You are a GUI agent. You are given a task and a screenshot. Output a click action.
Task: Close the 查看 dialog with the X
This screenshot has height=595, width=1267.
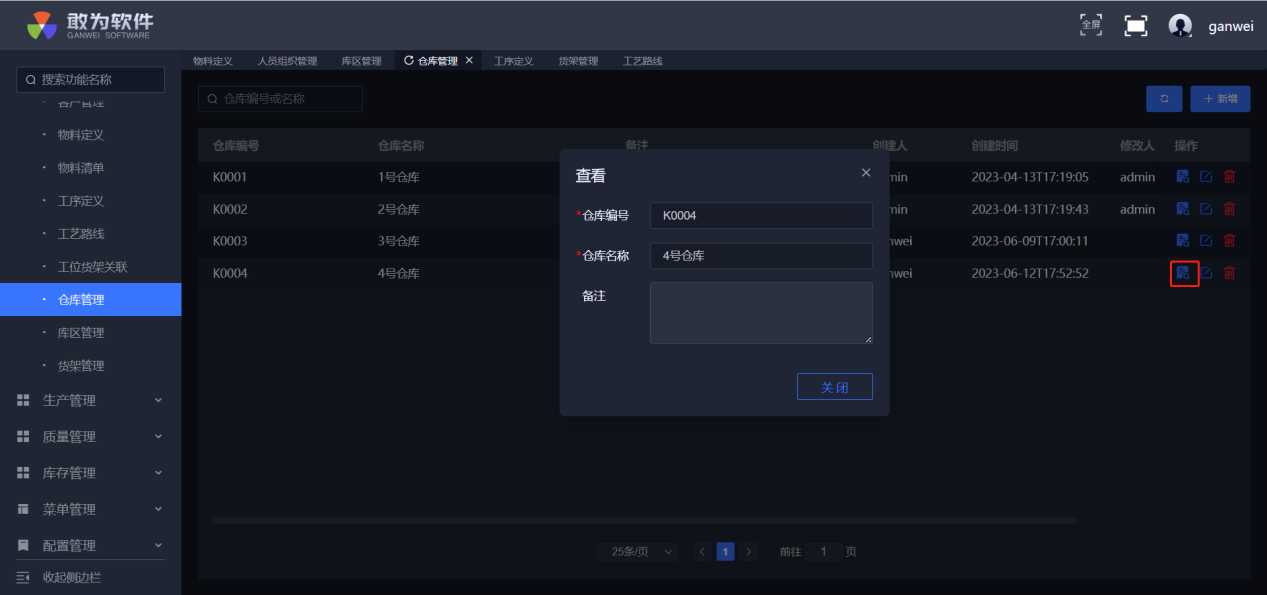tap(866, 173)
